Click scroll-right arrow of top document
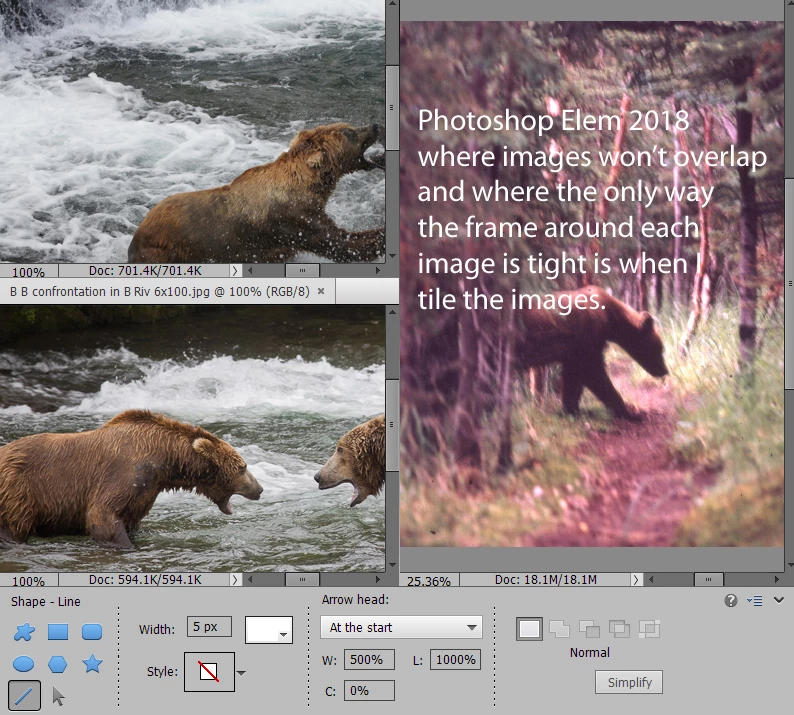 coord(378,271)
